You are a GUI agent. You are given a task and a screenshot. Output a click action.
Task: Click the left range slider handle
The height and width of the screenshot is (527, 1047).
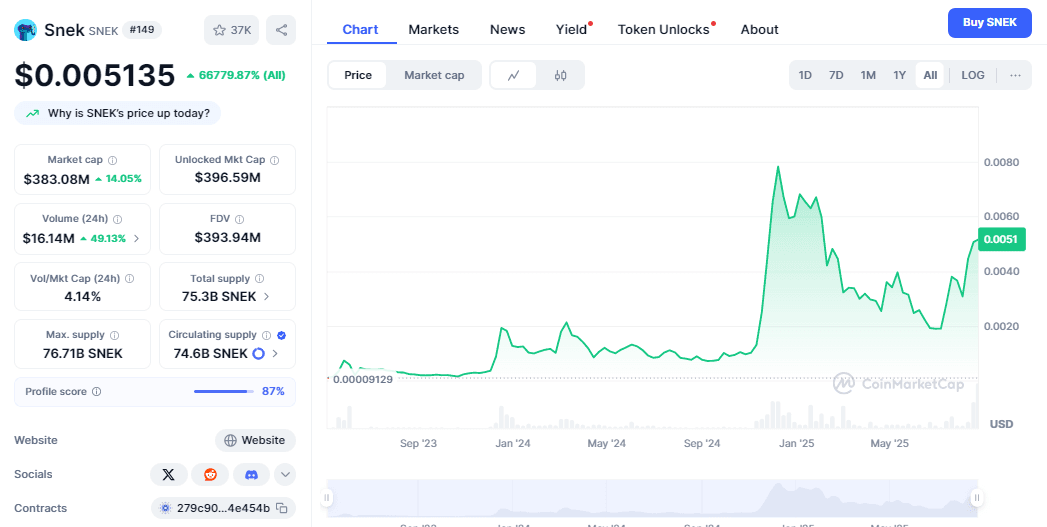point(327,498)
